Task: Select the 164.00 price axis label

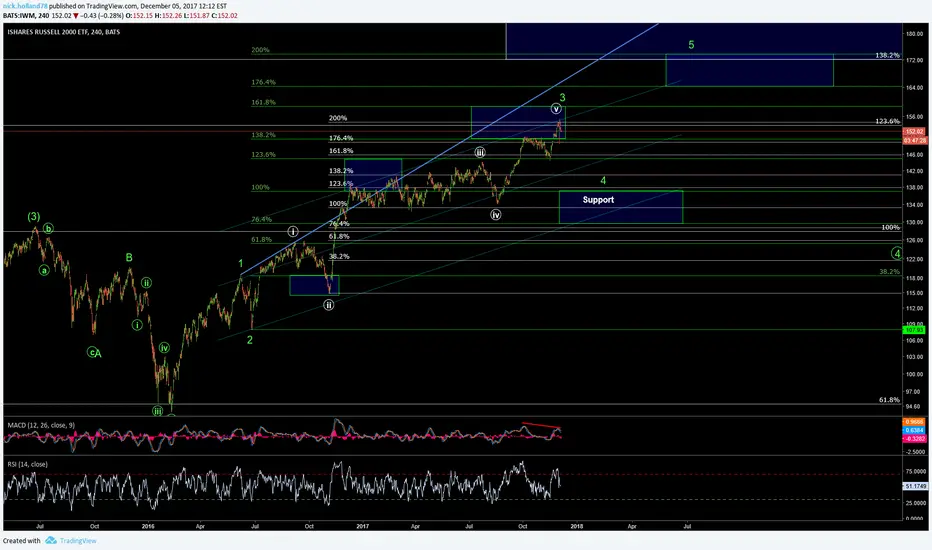Action: click(914, 87)
